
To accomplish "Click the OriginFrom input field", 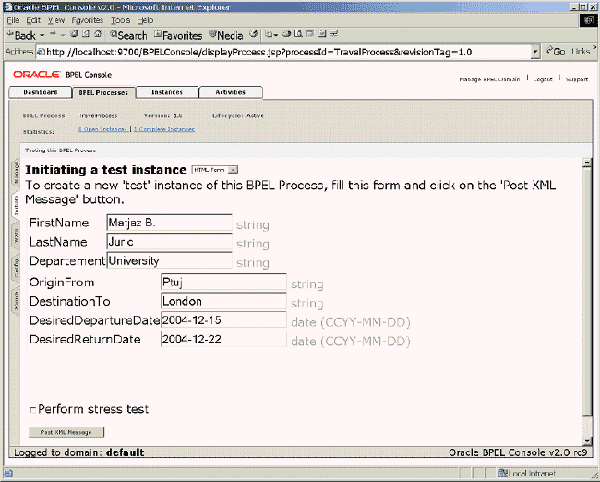I will [224, 282].
